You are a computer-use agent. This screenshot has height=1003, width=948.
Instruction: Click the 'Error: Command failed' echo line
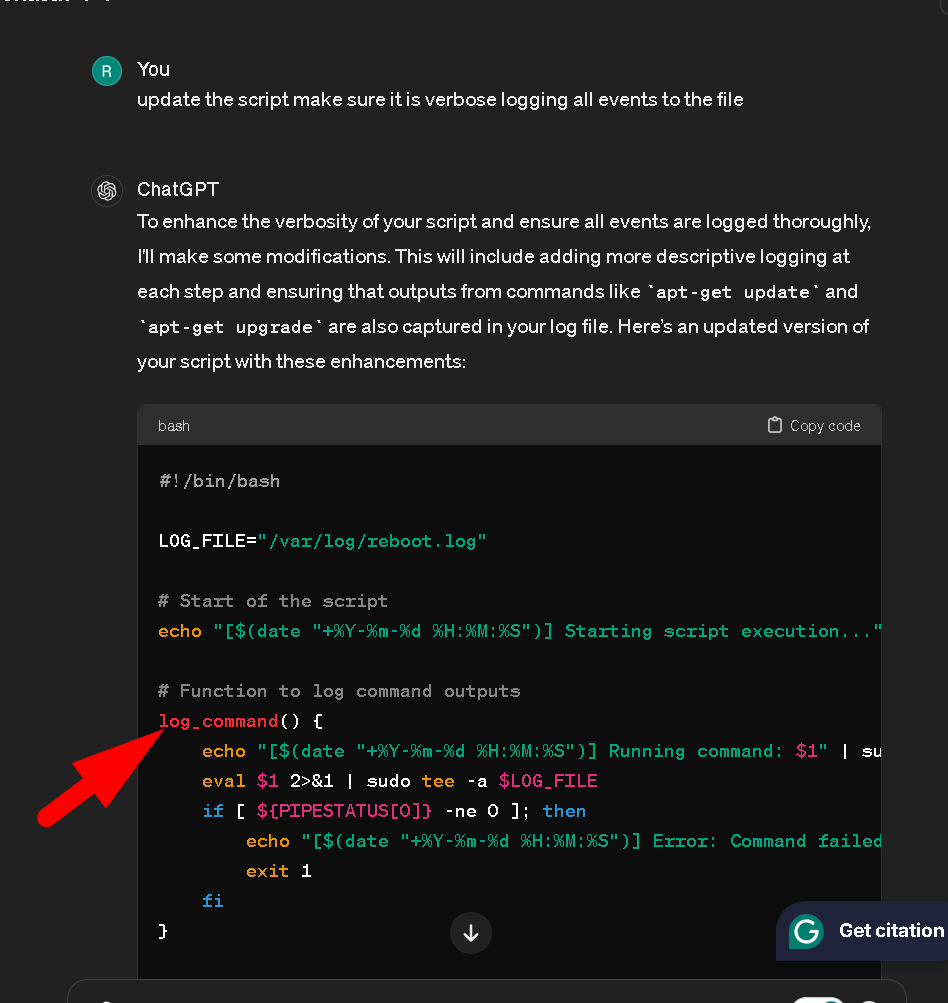tap(564, 841)
